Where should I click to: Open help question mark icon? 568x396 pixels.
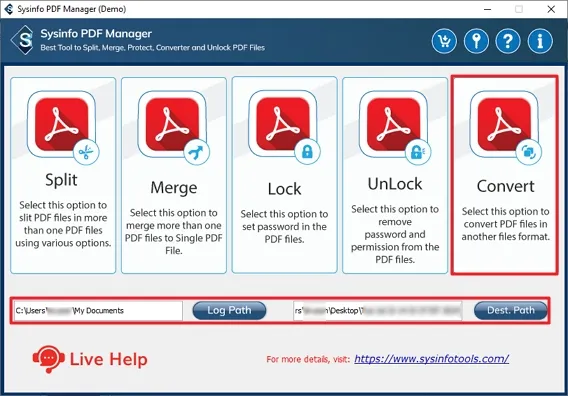508,41
